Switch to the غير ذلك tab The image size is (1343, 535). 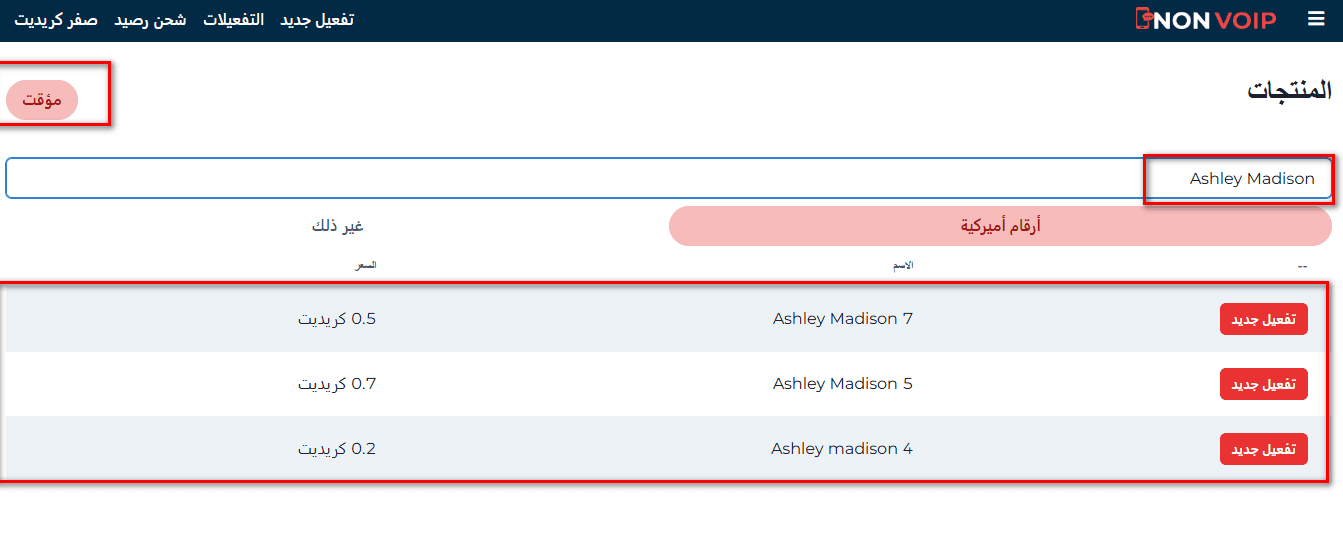pyautogui.click(x=337, y=226)
